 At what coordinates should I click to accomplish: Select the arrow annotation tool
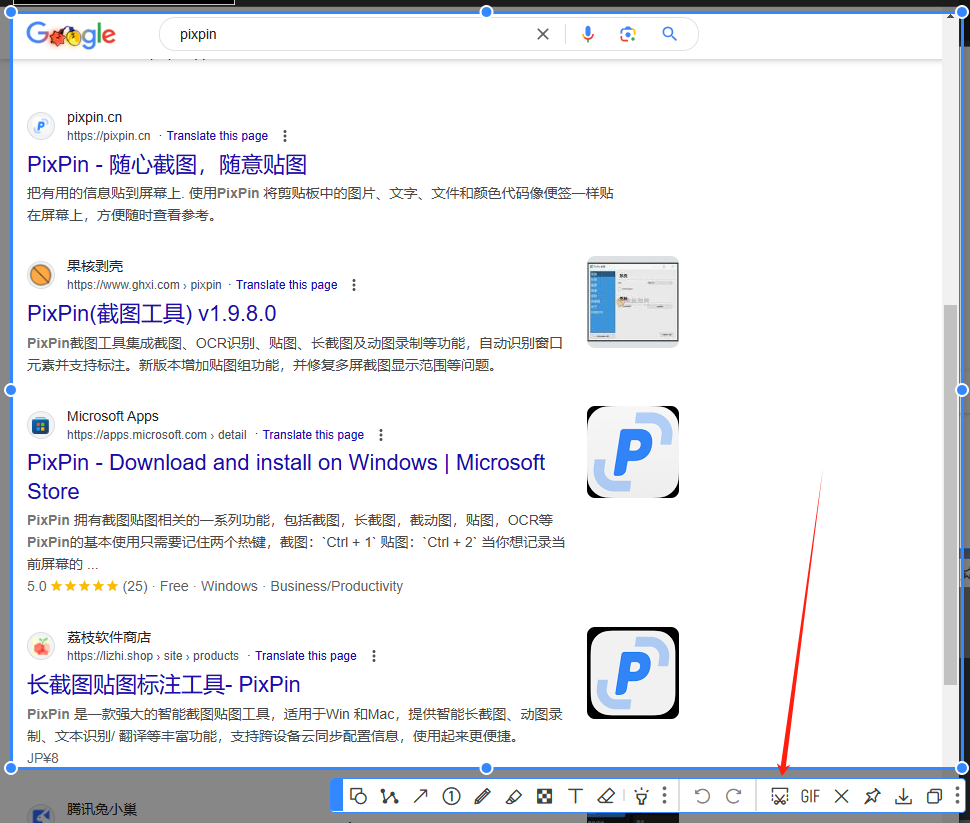click(420, 796)
